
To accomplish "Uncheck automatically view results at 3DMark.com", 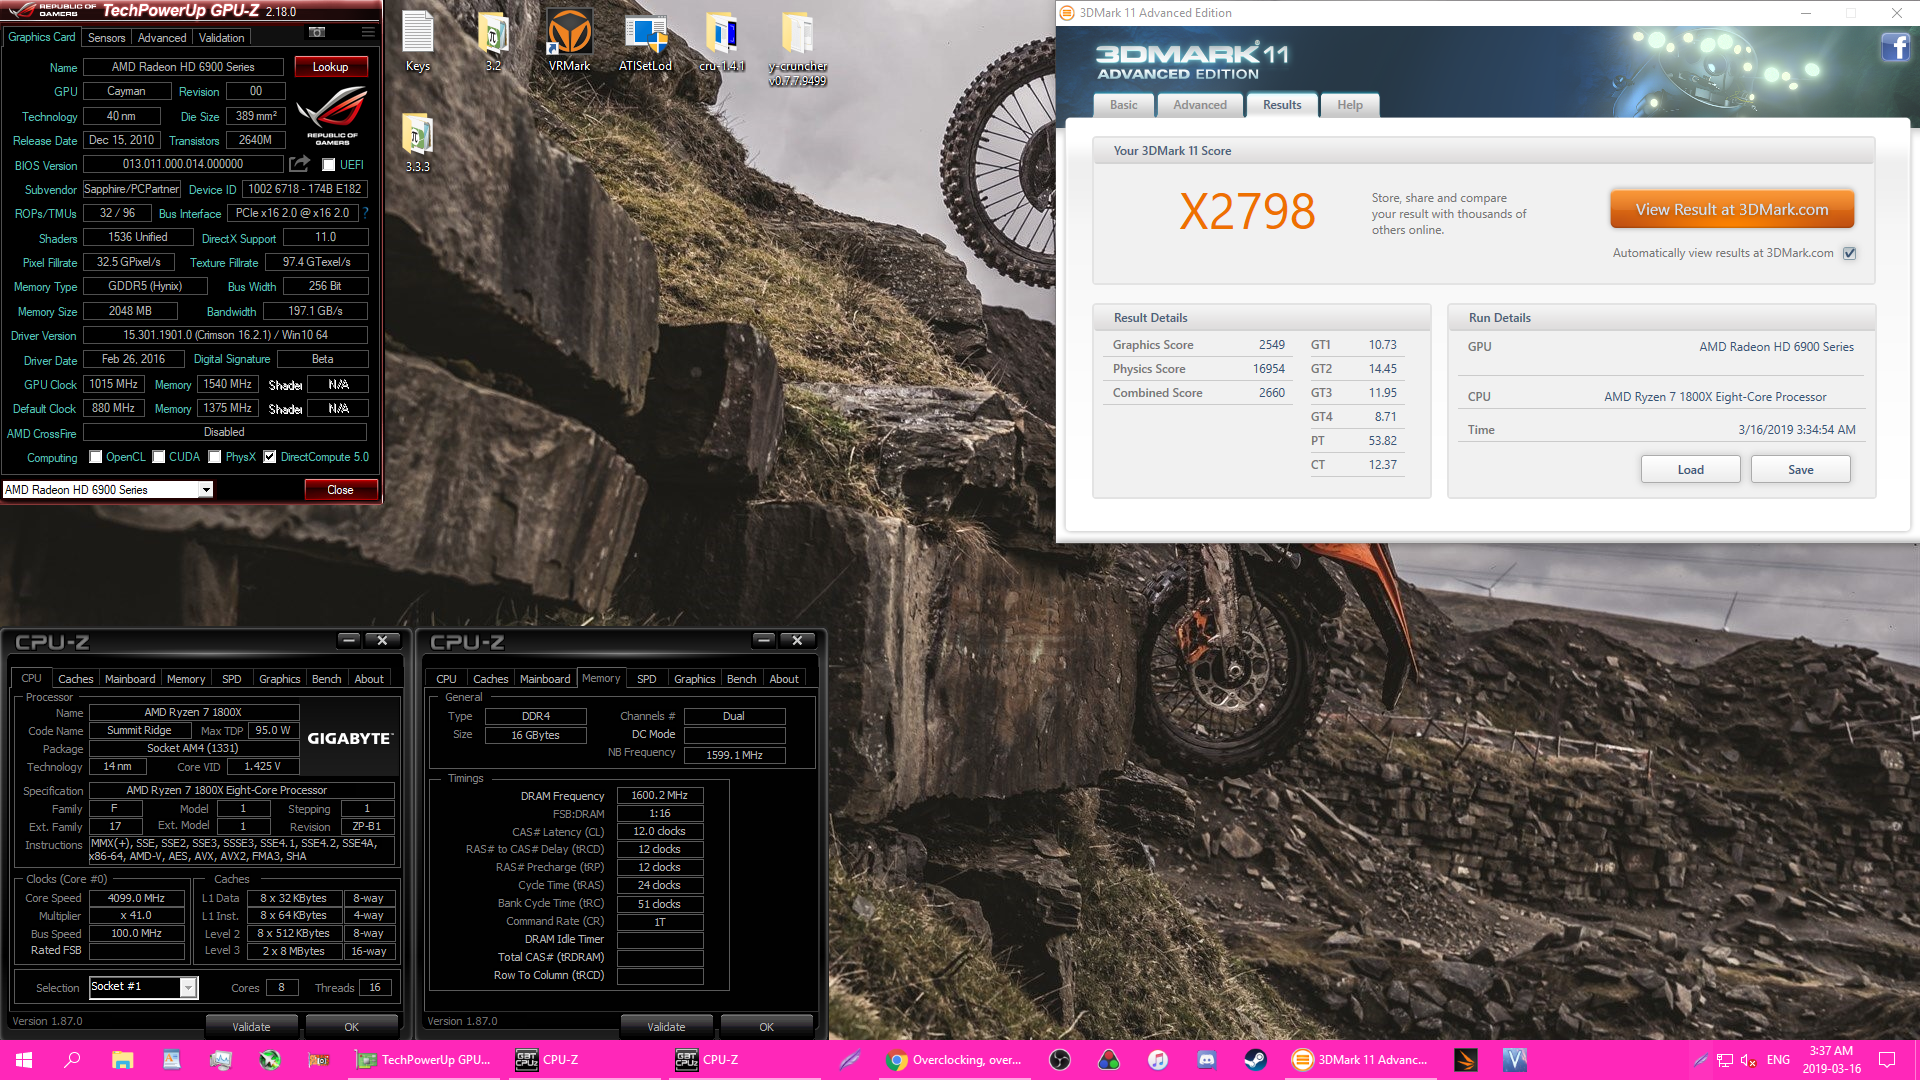I will click(x=1849, y=253).
